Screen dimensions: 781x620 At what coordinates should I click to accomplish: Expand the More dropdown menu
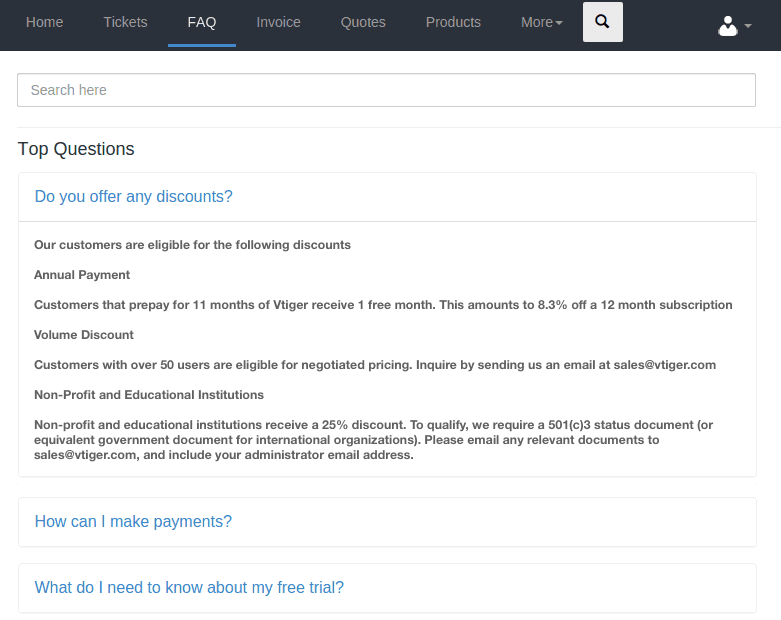pos(541,22)
